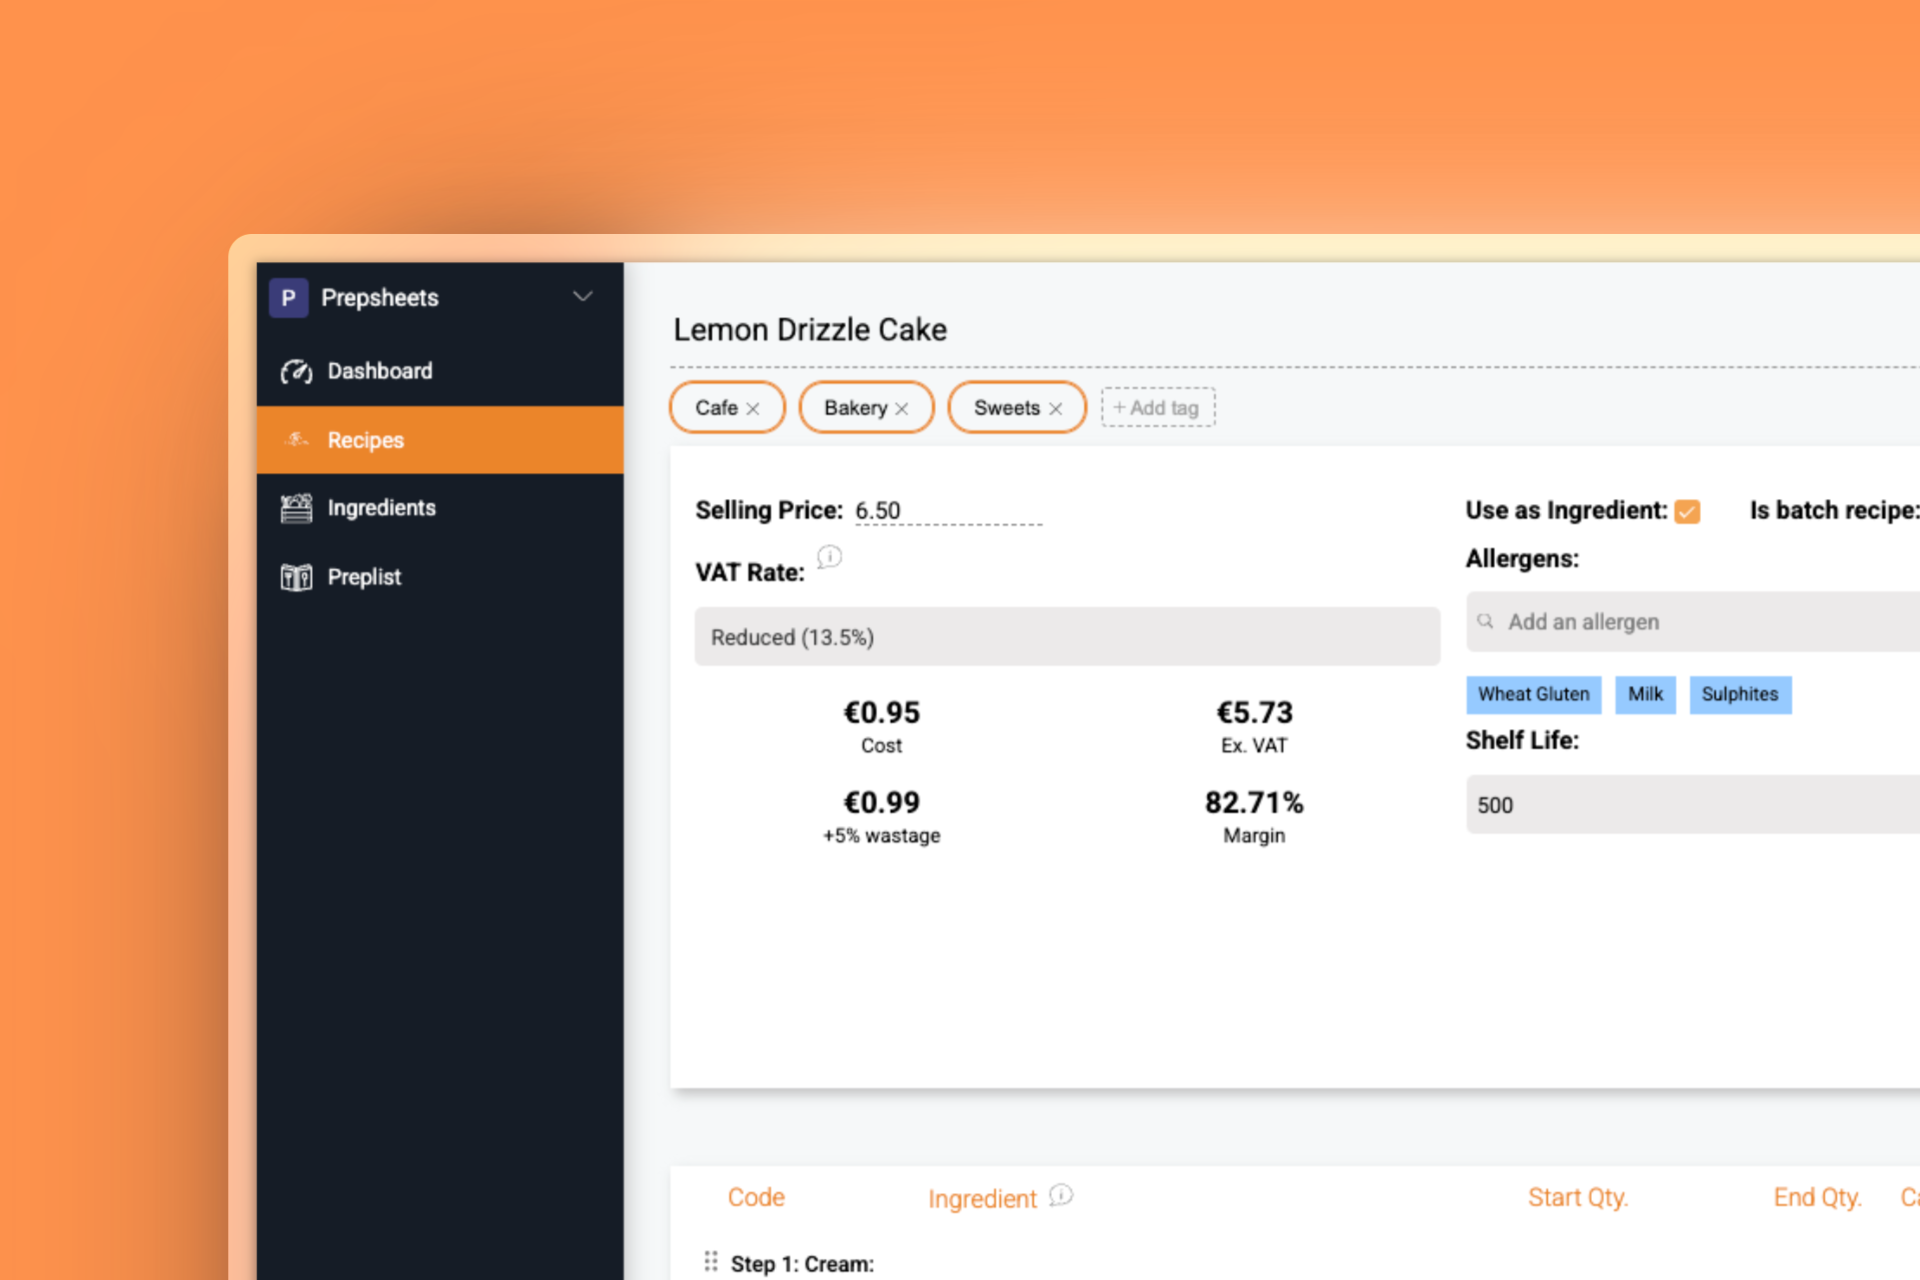Screen dimensions: 1920x1280
Task: Click the Sweets tag label
Action: tap(1006, 408)
